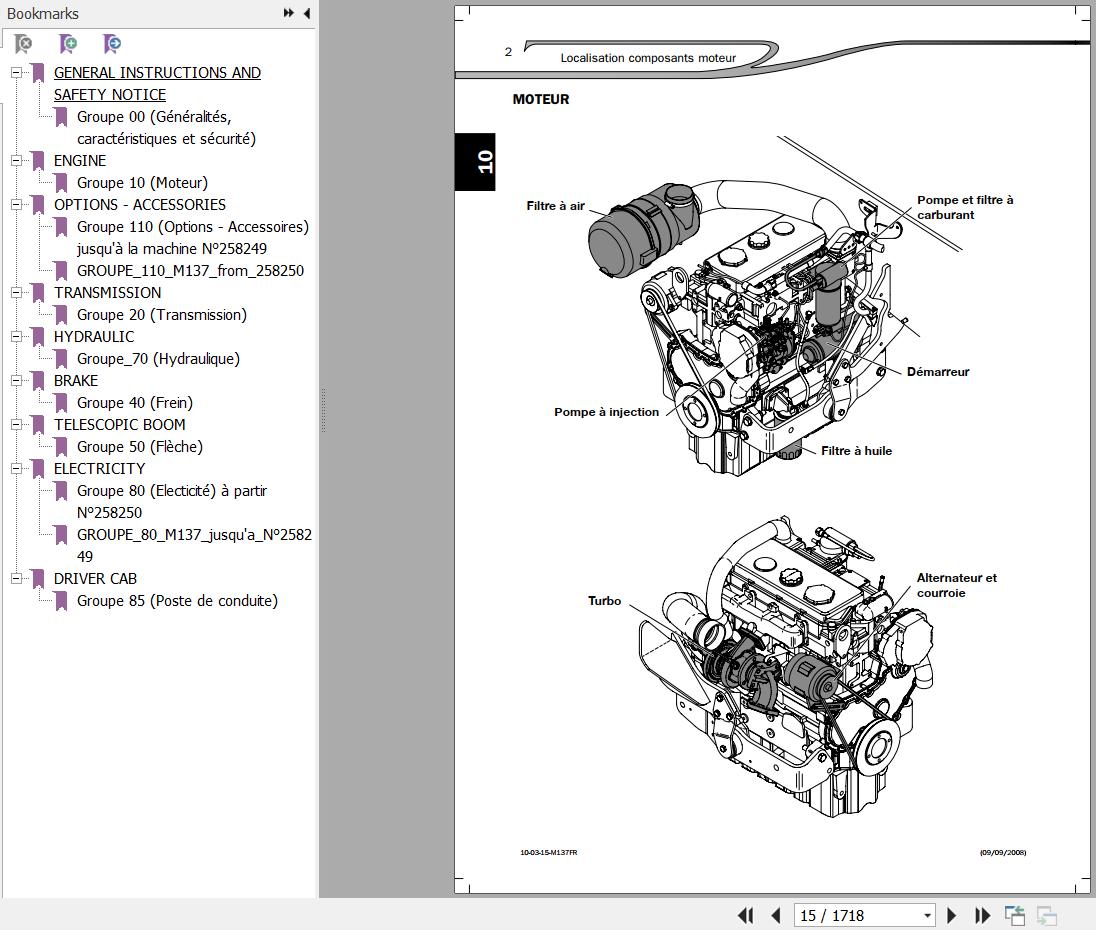1096x930 pixels.
Task: Collapse the ELECTRICITY bookmark group
Action: click(16, 468)
